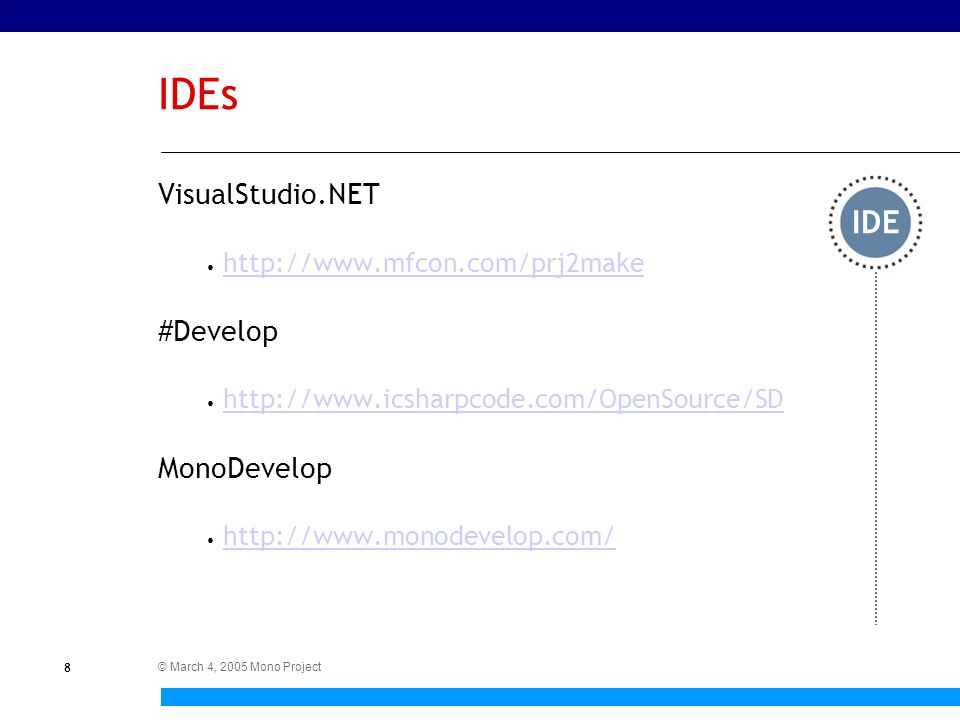Select the red IDEs slide title

pyautogui.click(x=198, y=94)
